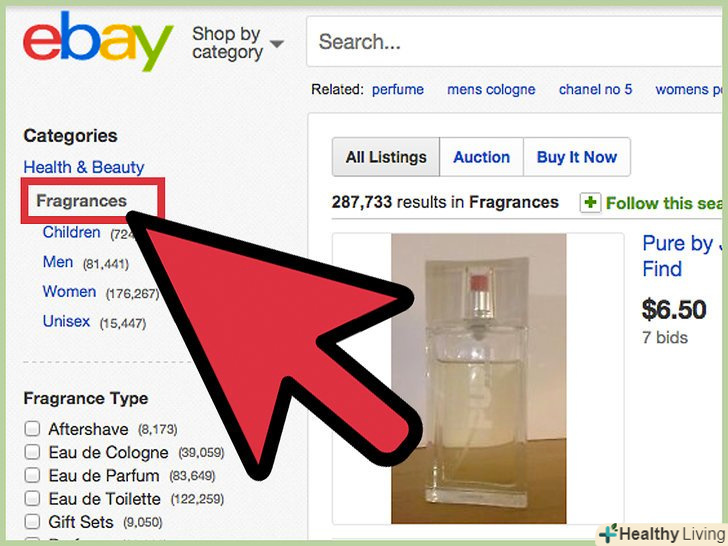Open the Women fragrances subcategory

(x=70, y=292)
